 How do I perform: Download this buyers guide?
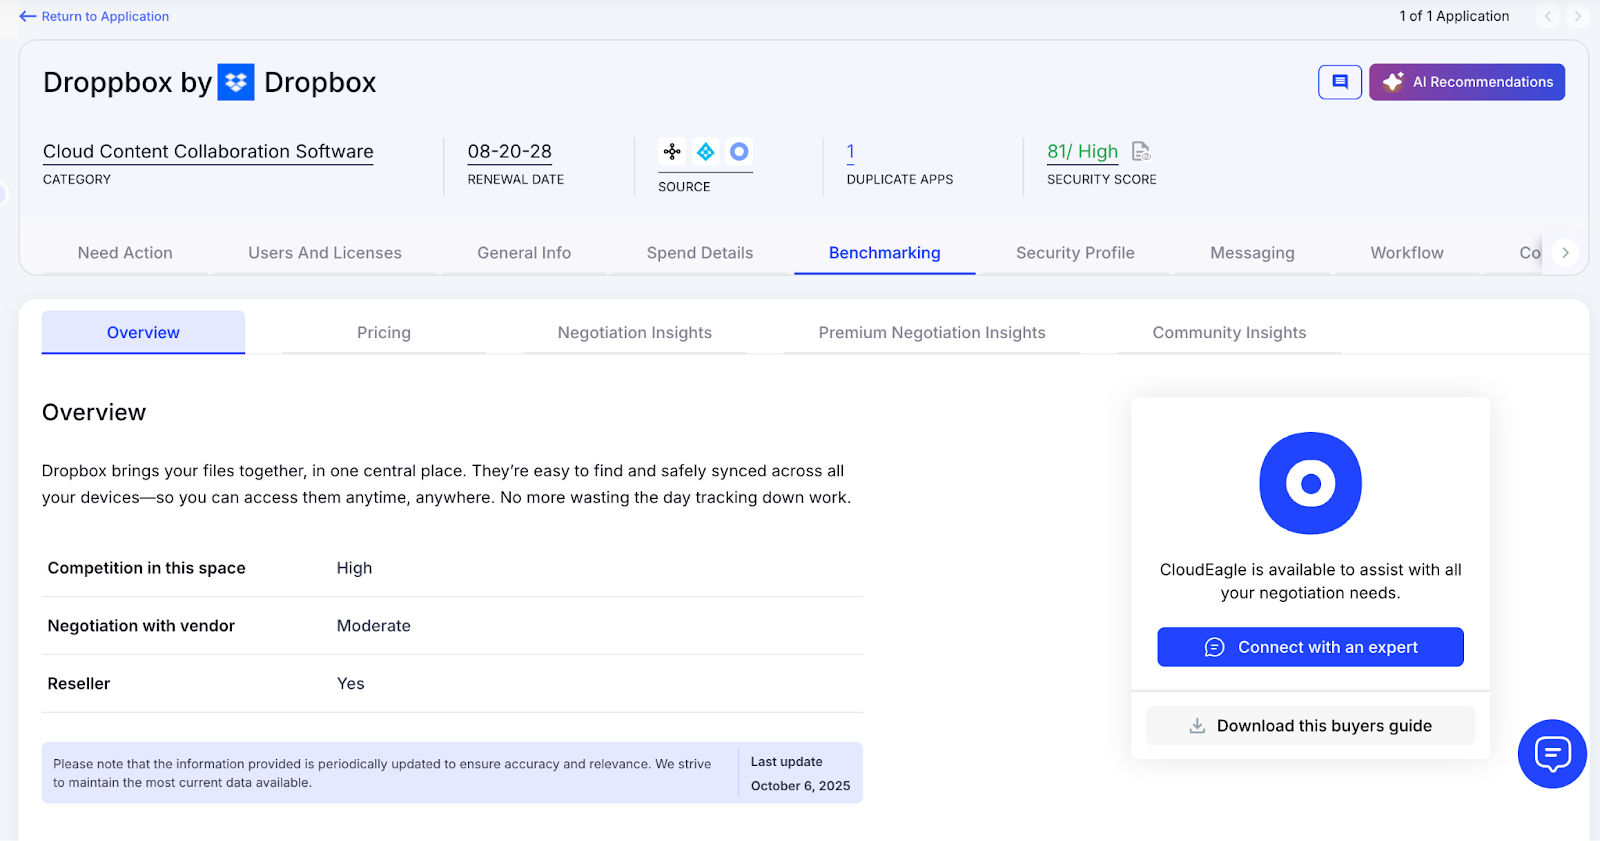pyautogui.click(x=1310, y=726)
